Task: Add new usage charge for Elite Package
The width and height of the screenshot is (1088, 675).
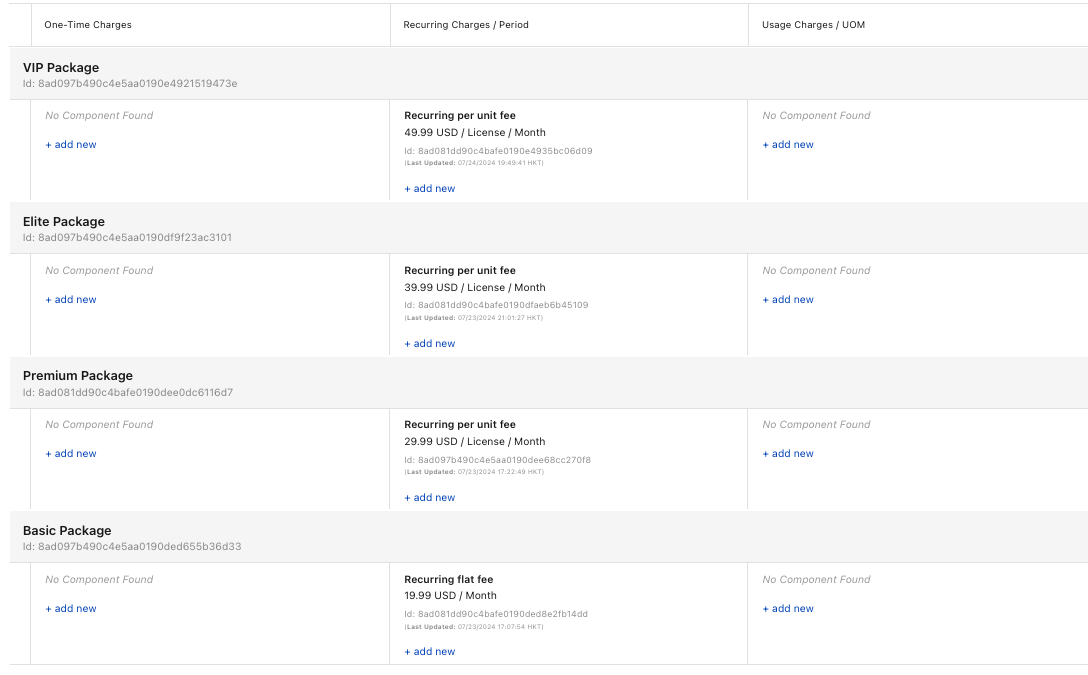Action: (787, 299)
